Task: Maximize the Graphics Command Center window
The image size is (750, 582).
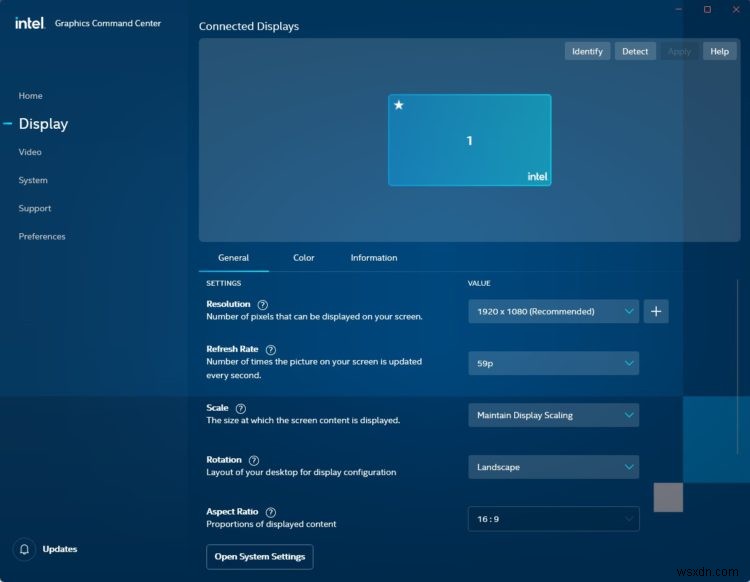Action: (x=707, y=10)
